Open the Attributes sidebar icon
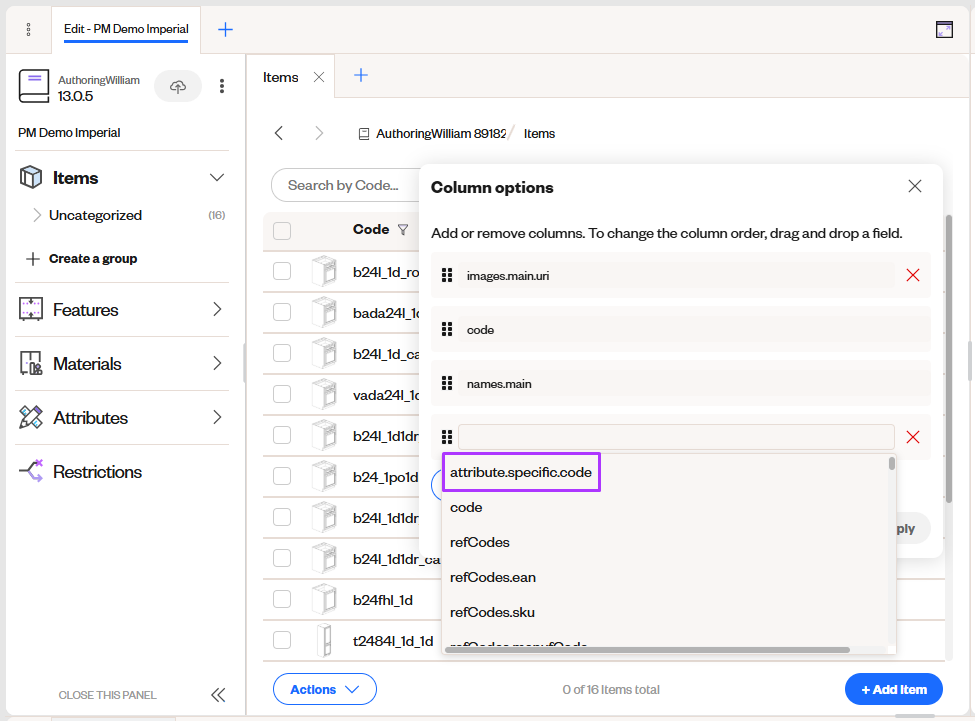Image resolution: width=975 pixels, height=721 pixels. (30, 417)
